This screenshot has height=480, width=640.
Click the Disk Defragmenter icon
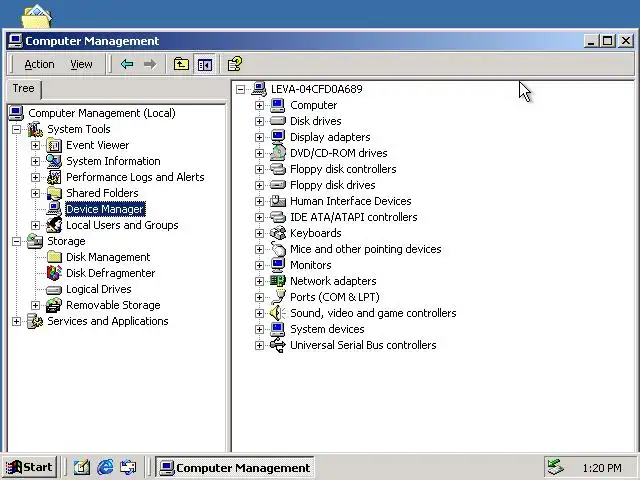[54, 273]
